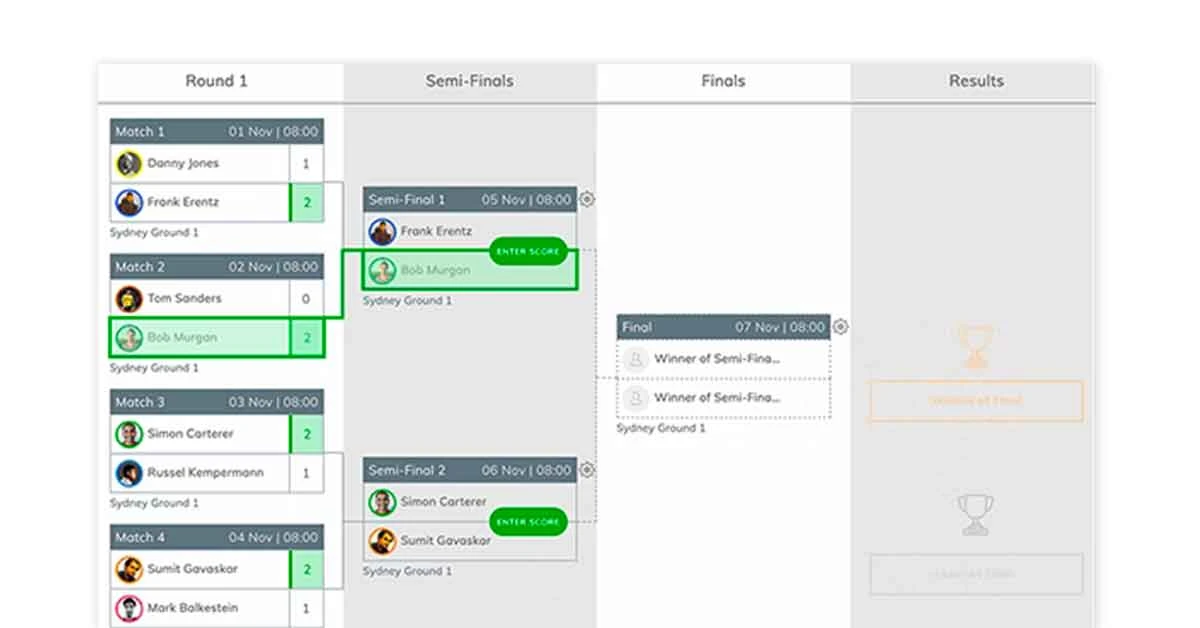Image resolution: width=1200 pixels, height=628 pixels.
Task: Click the orange winner trophy icon
Action: coord(973,344)
